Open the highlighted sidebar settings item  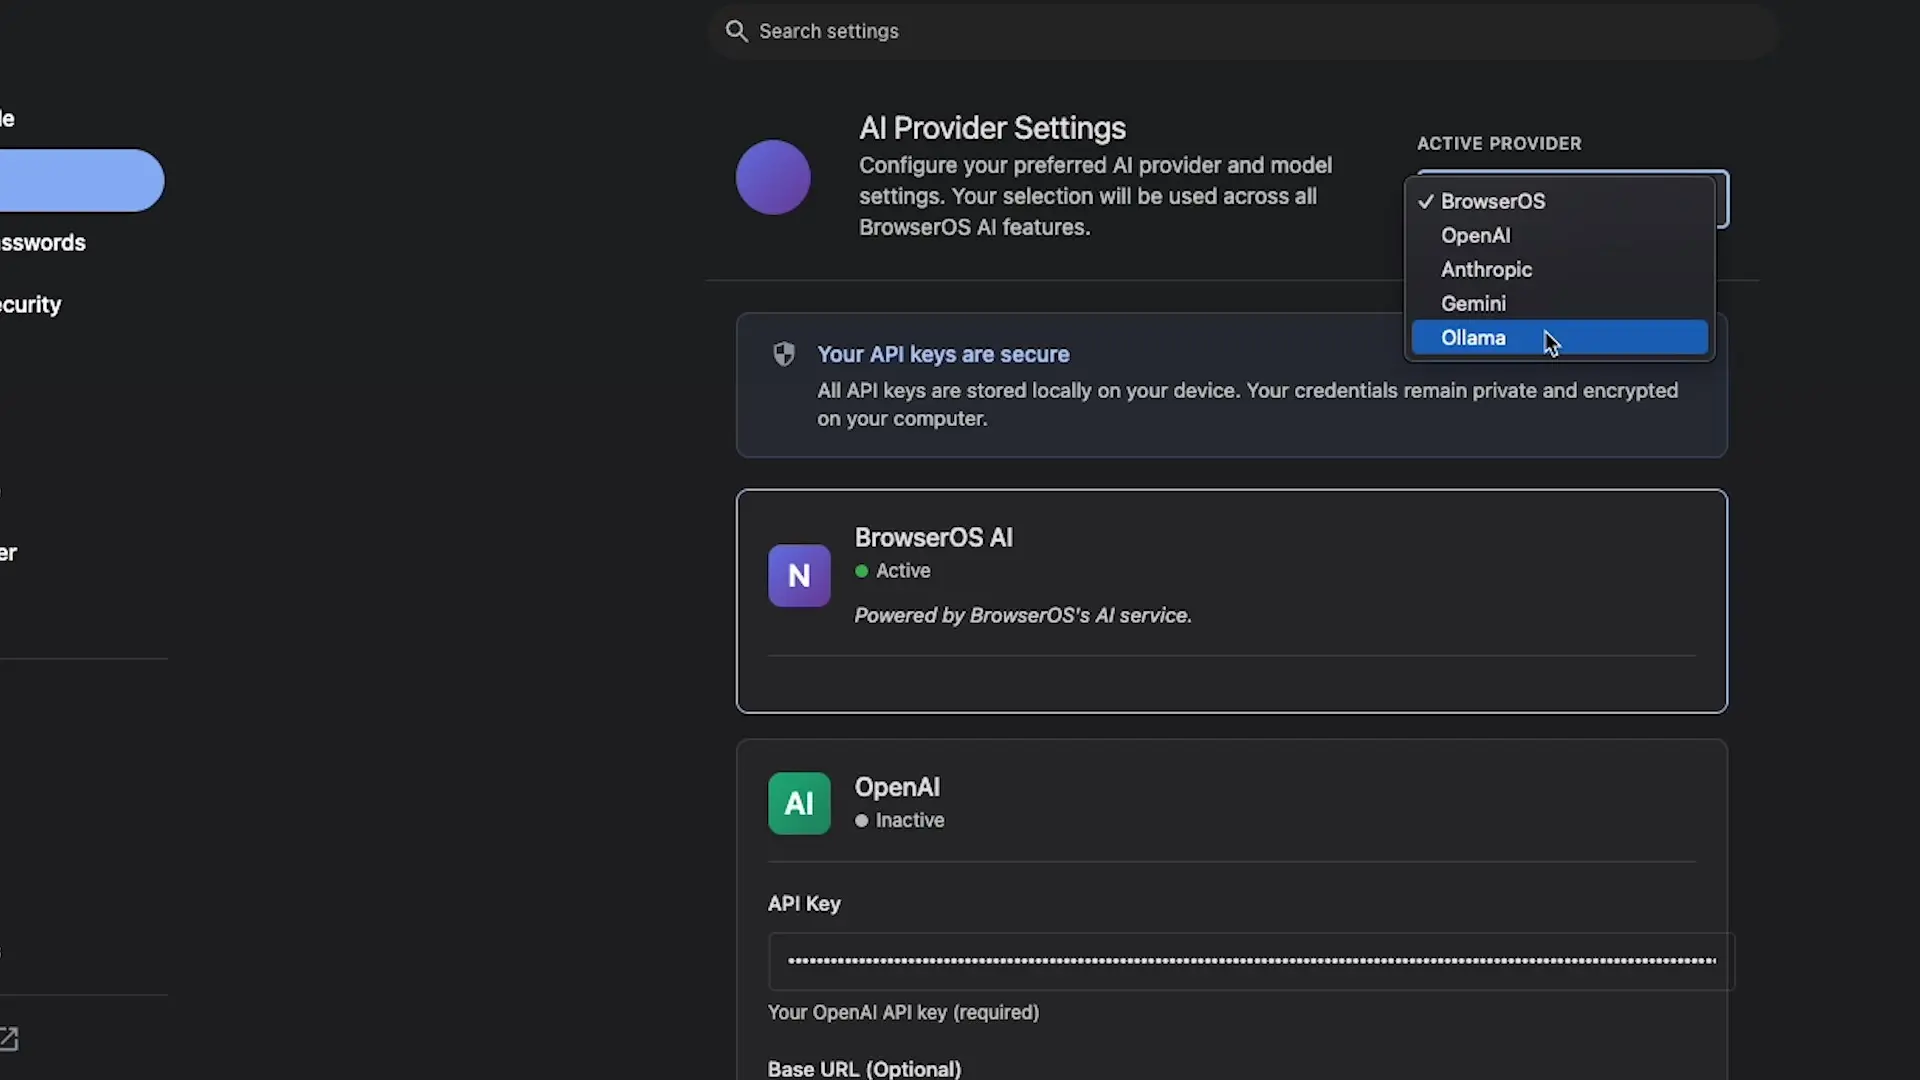80,180
